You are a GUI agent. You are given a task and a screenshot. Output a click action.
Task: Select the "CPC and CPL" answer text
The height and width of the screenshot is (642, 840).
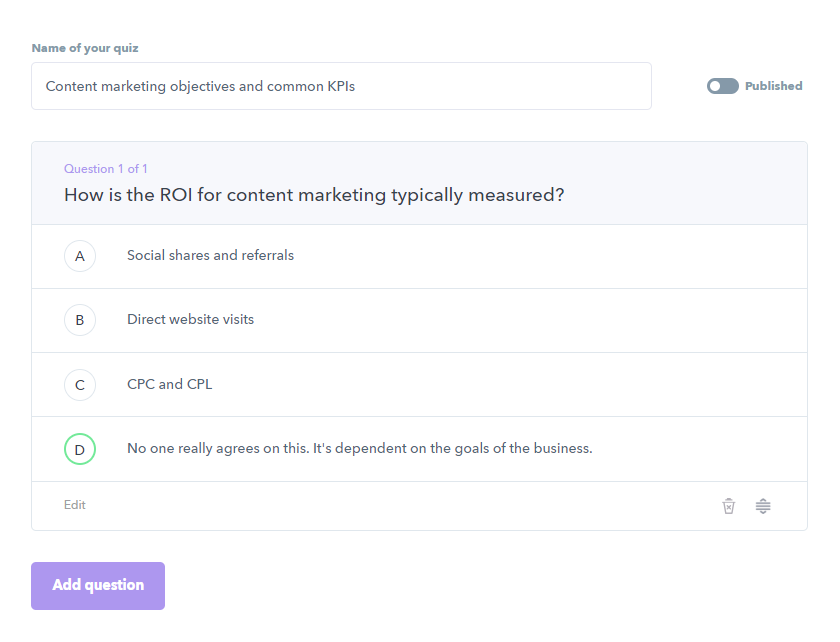pos(169,384)
